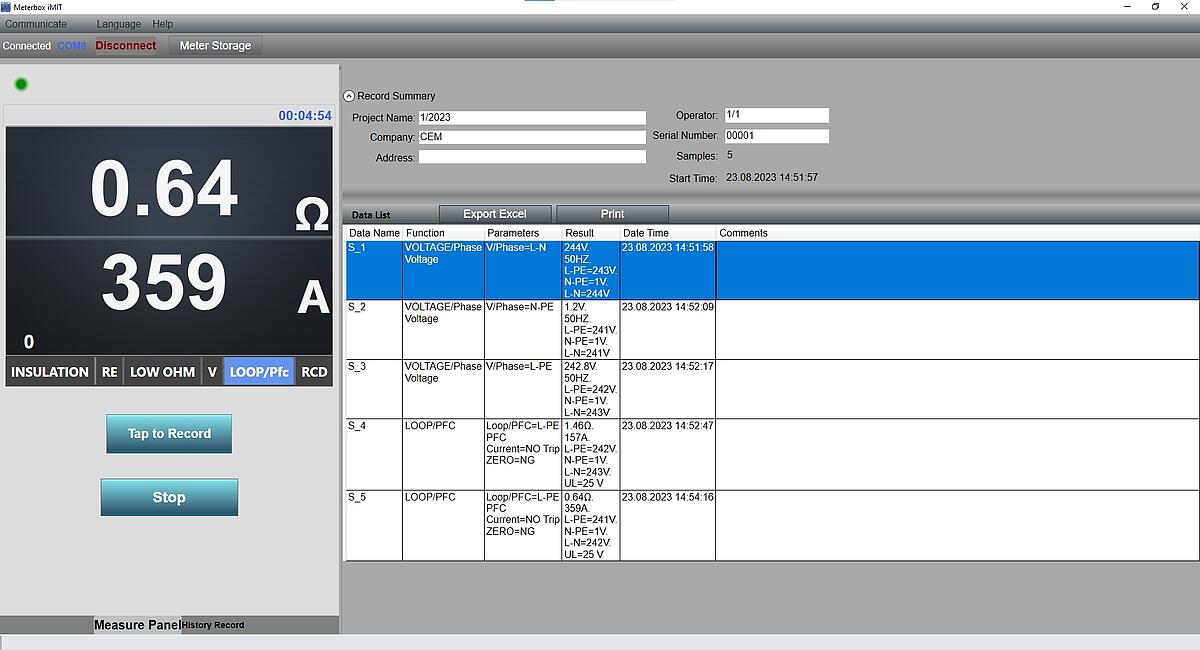The height and width of the screenshot is (650, 1200).
Task: Select the LOW OHM mode
Action: [162, 372]
